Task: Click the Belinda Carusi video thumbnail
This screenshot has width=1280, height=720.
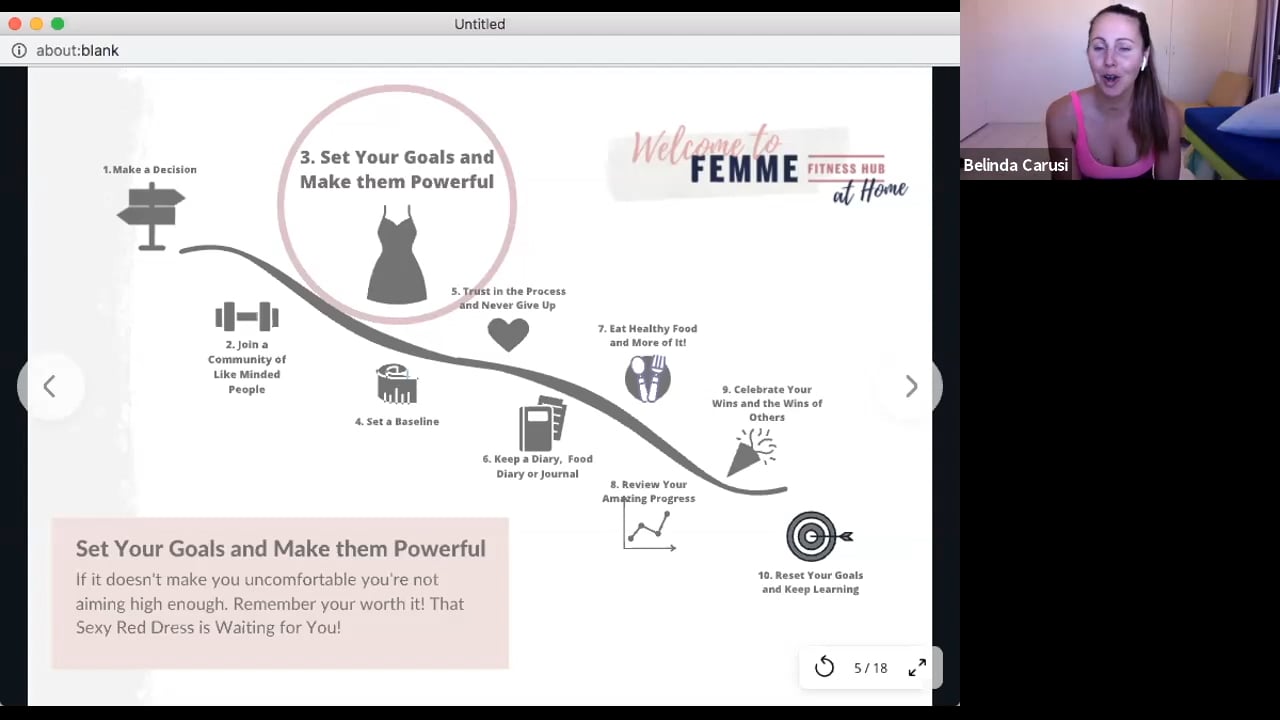Action: [x=1120, y=90]
